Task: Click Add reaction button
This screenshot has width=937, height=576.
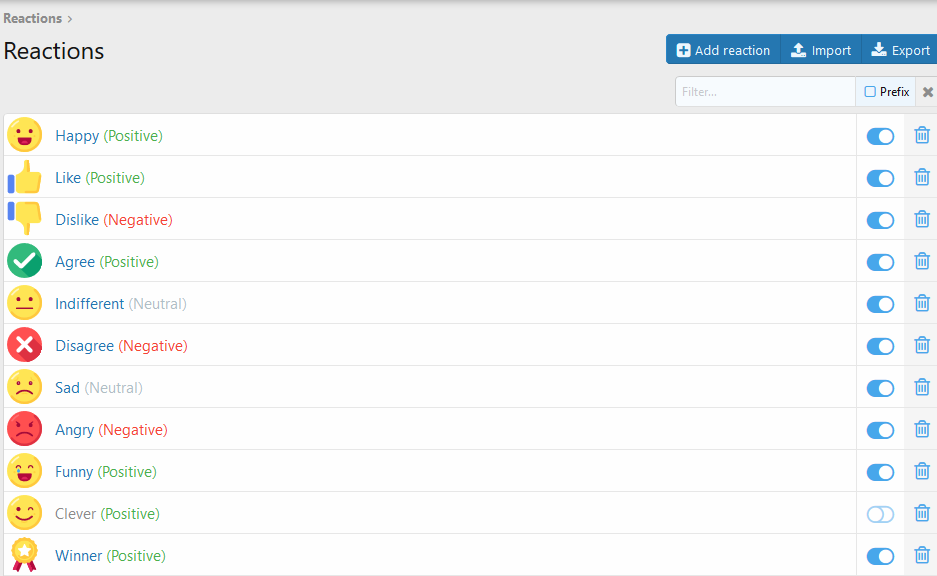Action: 723,50
